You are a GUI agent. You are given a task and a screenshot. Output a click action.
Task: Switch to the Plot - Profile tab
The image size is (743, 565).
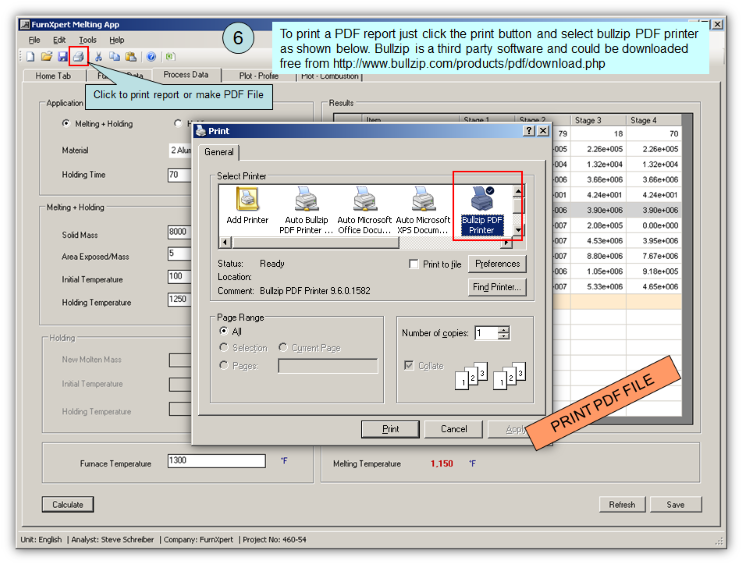click(x=258, y=76)
